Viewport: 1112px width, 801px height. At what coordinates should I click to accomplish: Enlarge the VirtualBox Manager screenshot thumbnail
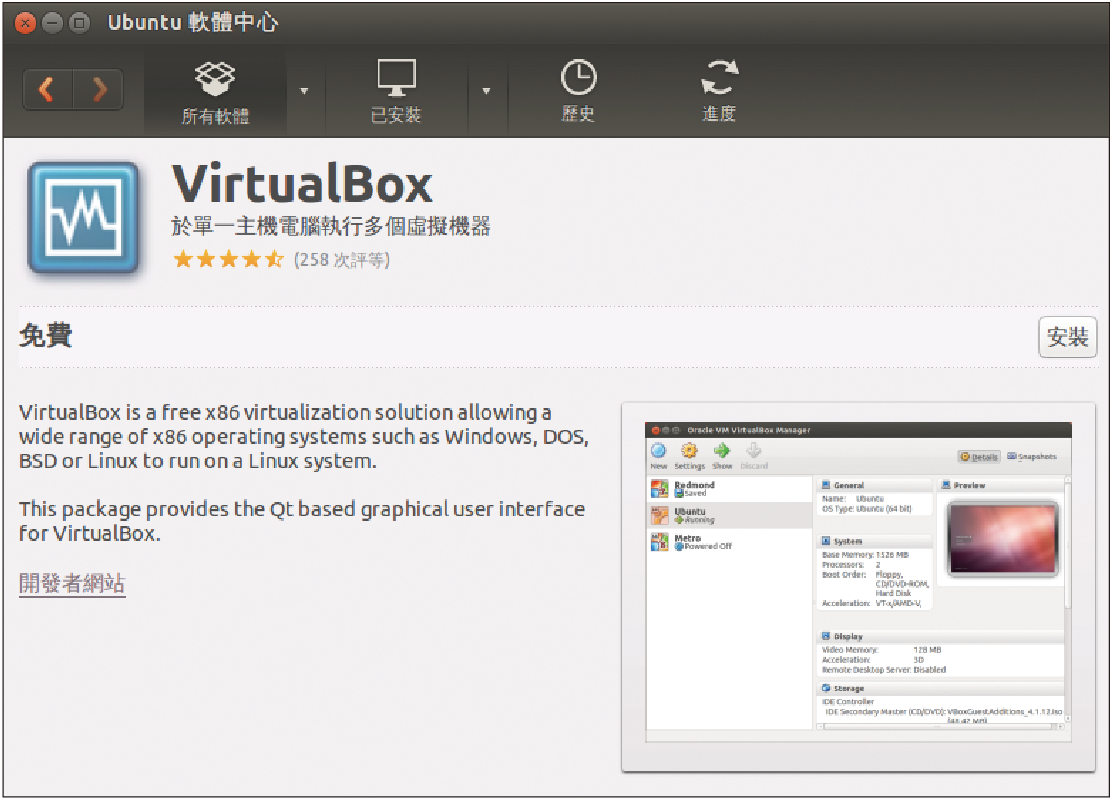point(858,587)
